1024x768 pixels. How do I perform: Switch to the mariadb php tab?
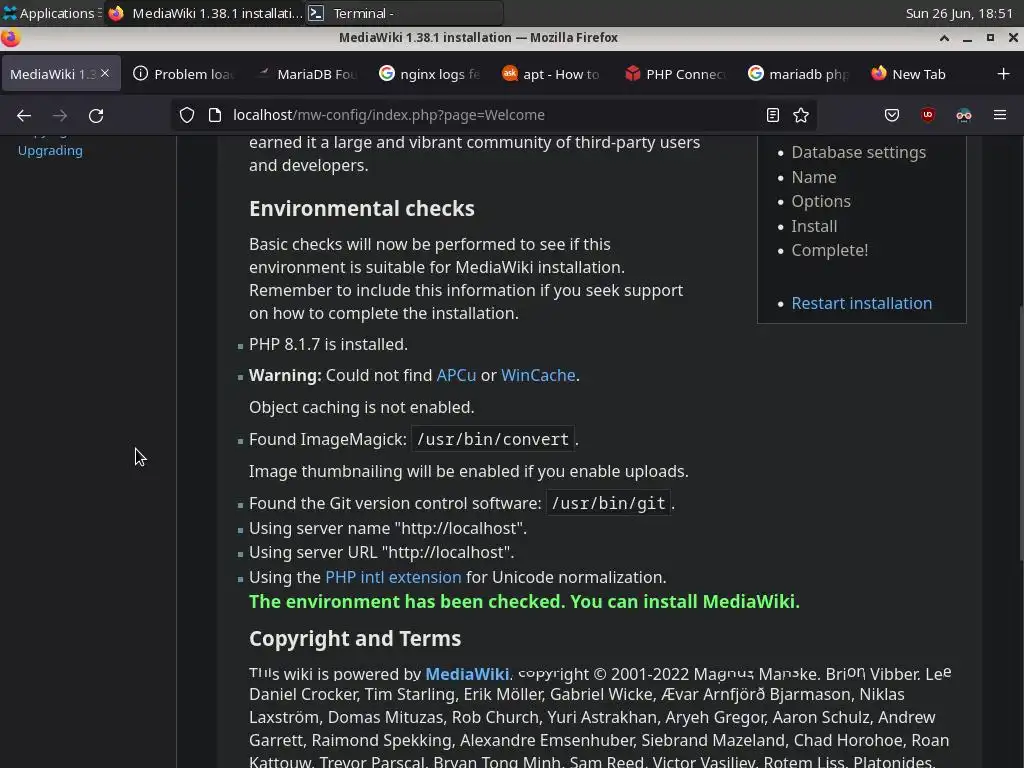[798, 74]
